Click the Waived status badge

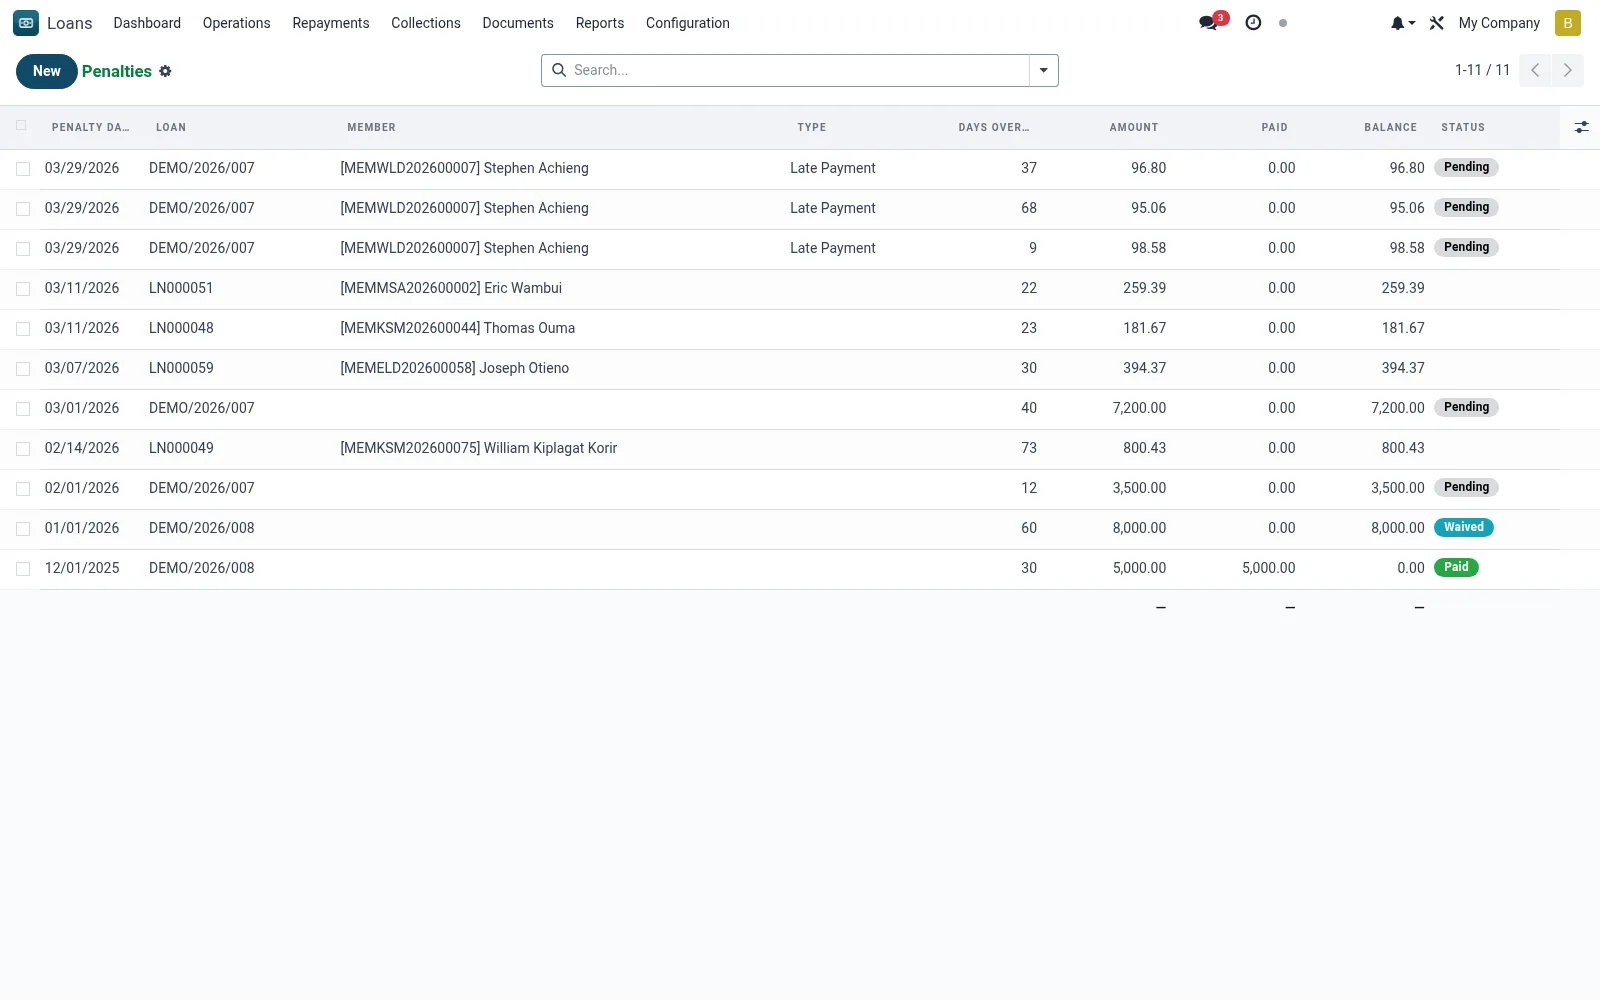pyautogui.click(x=1464, y=527)
